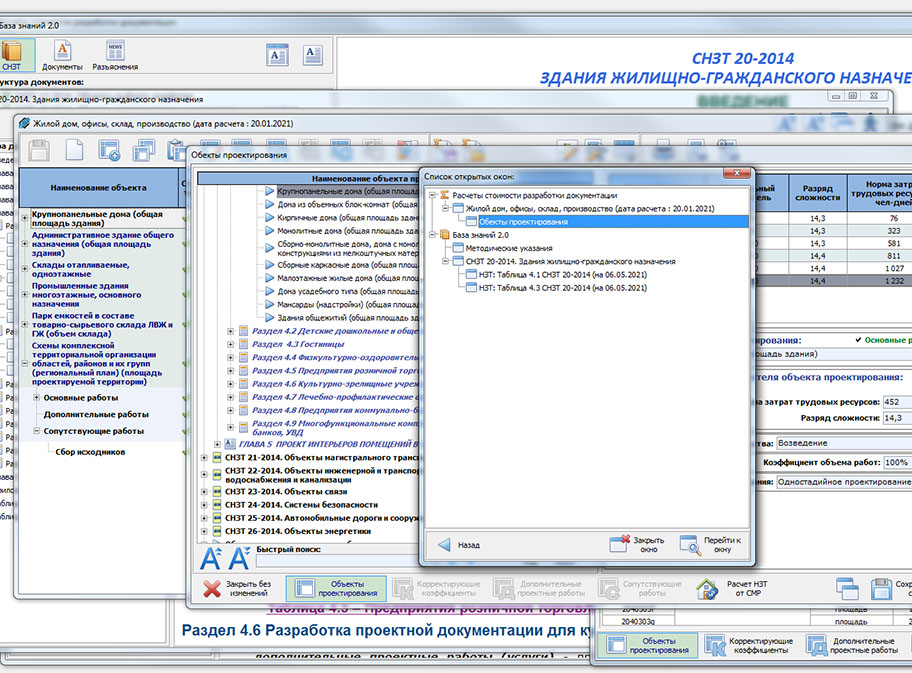This screenshot has height=673, width=912.
Task: Select Методические указания in window list
Action: pos(508,248)
